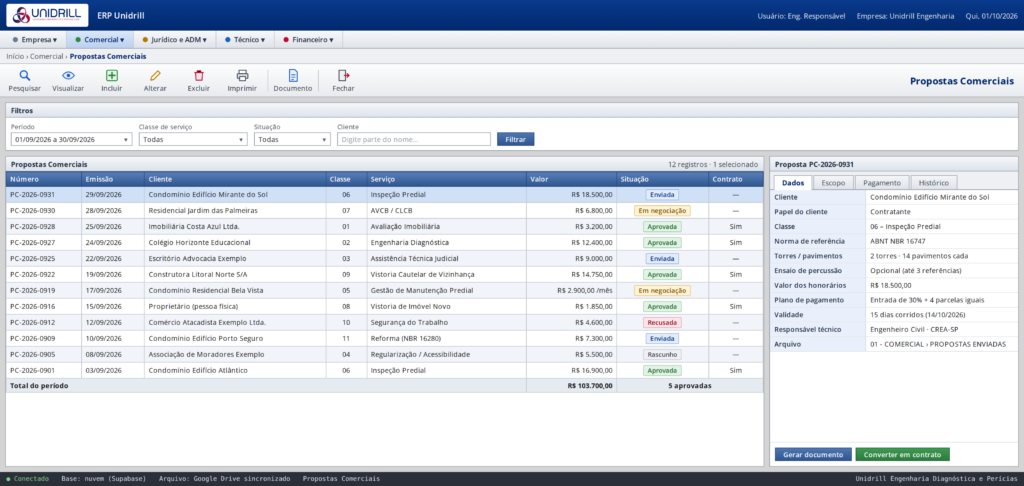Click the Em negociação badge for PC-2026-0930
Image resolution: width=1024 pixels, height=486 pixels.
[x=662, y=211]
